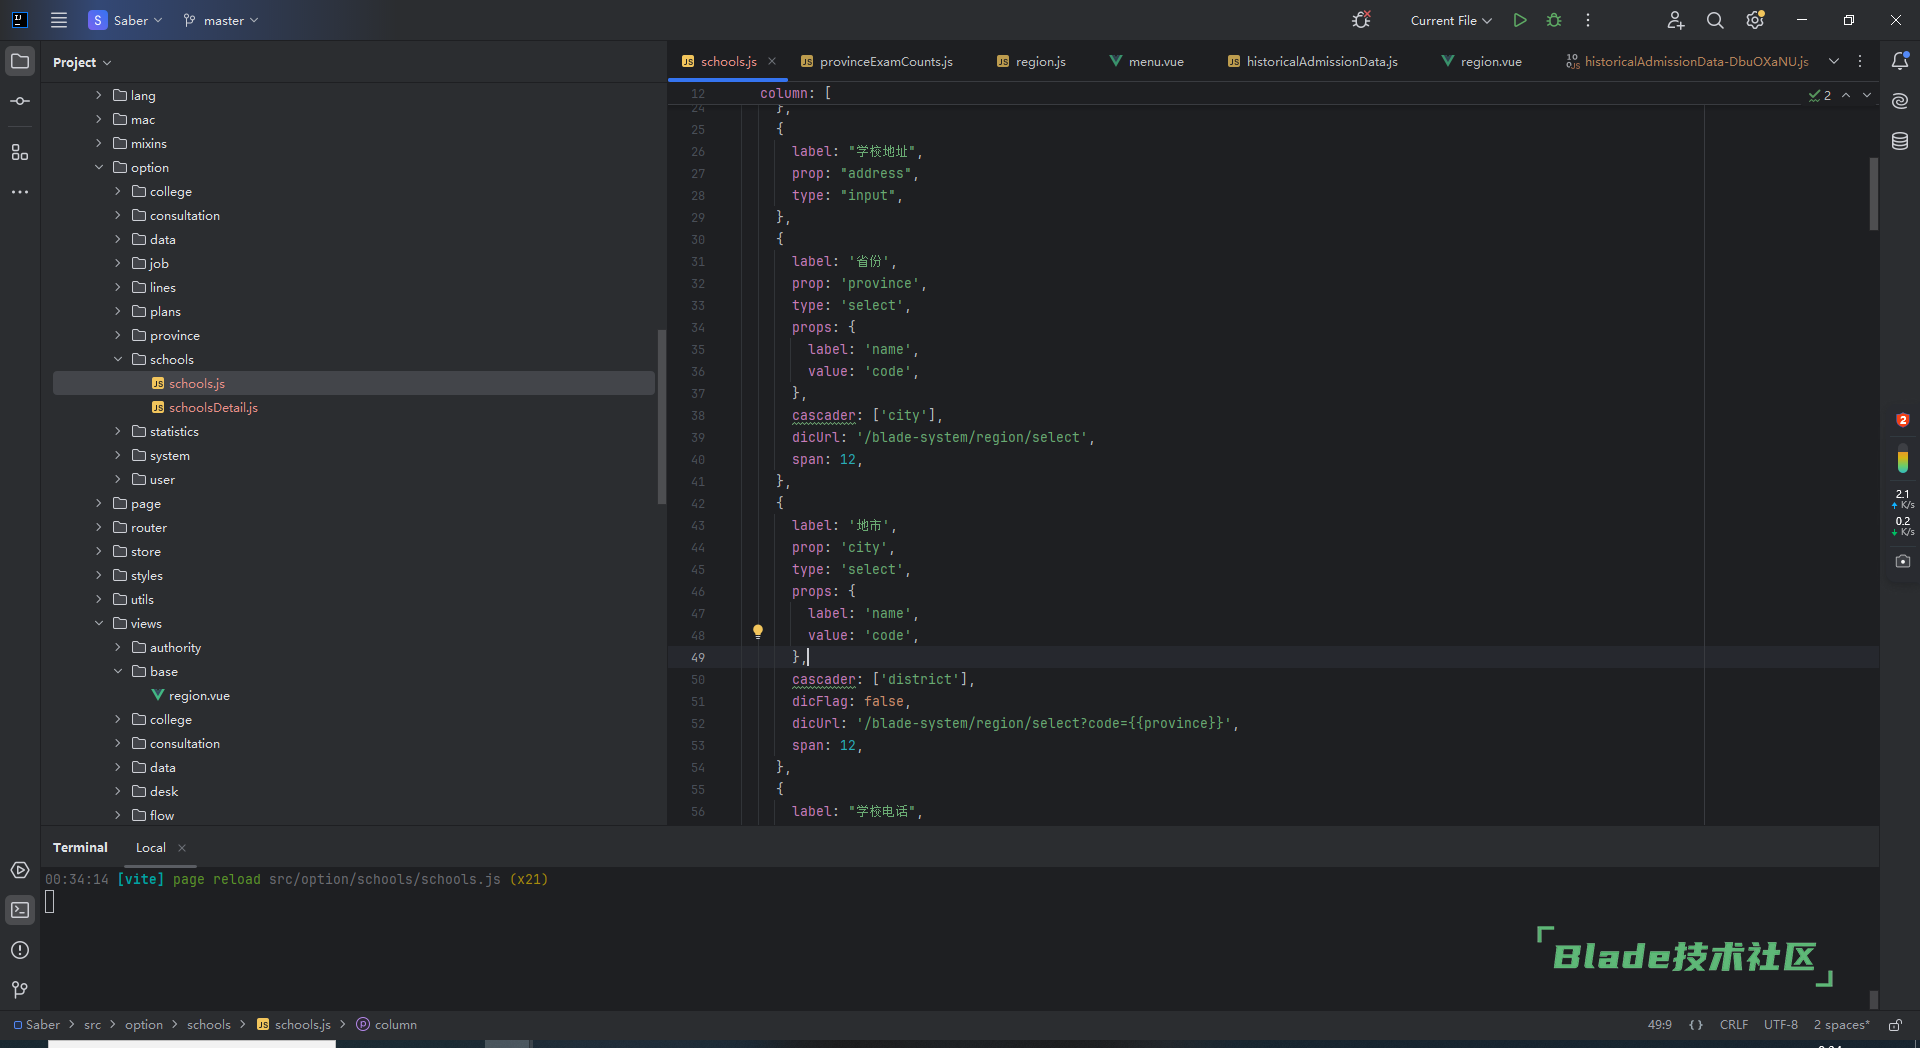
Task: Click the option breadcrumb in navigation bar
Action: (x=144, y=1025)
